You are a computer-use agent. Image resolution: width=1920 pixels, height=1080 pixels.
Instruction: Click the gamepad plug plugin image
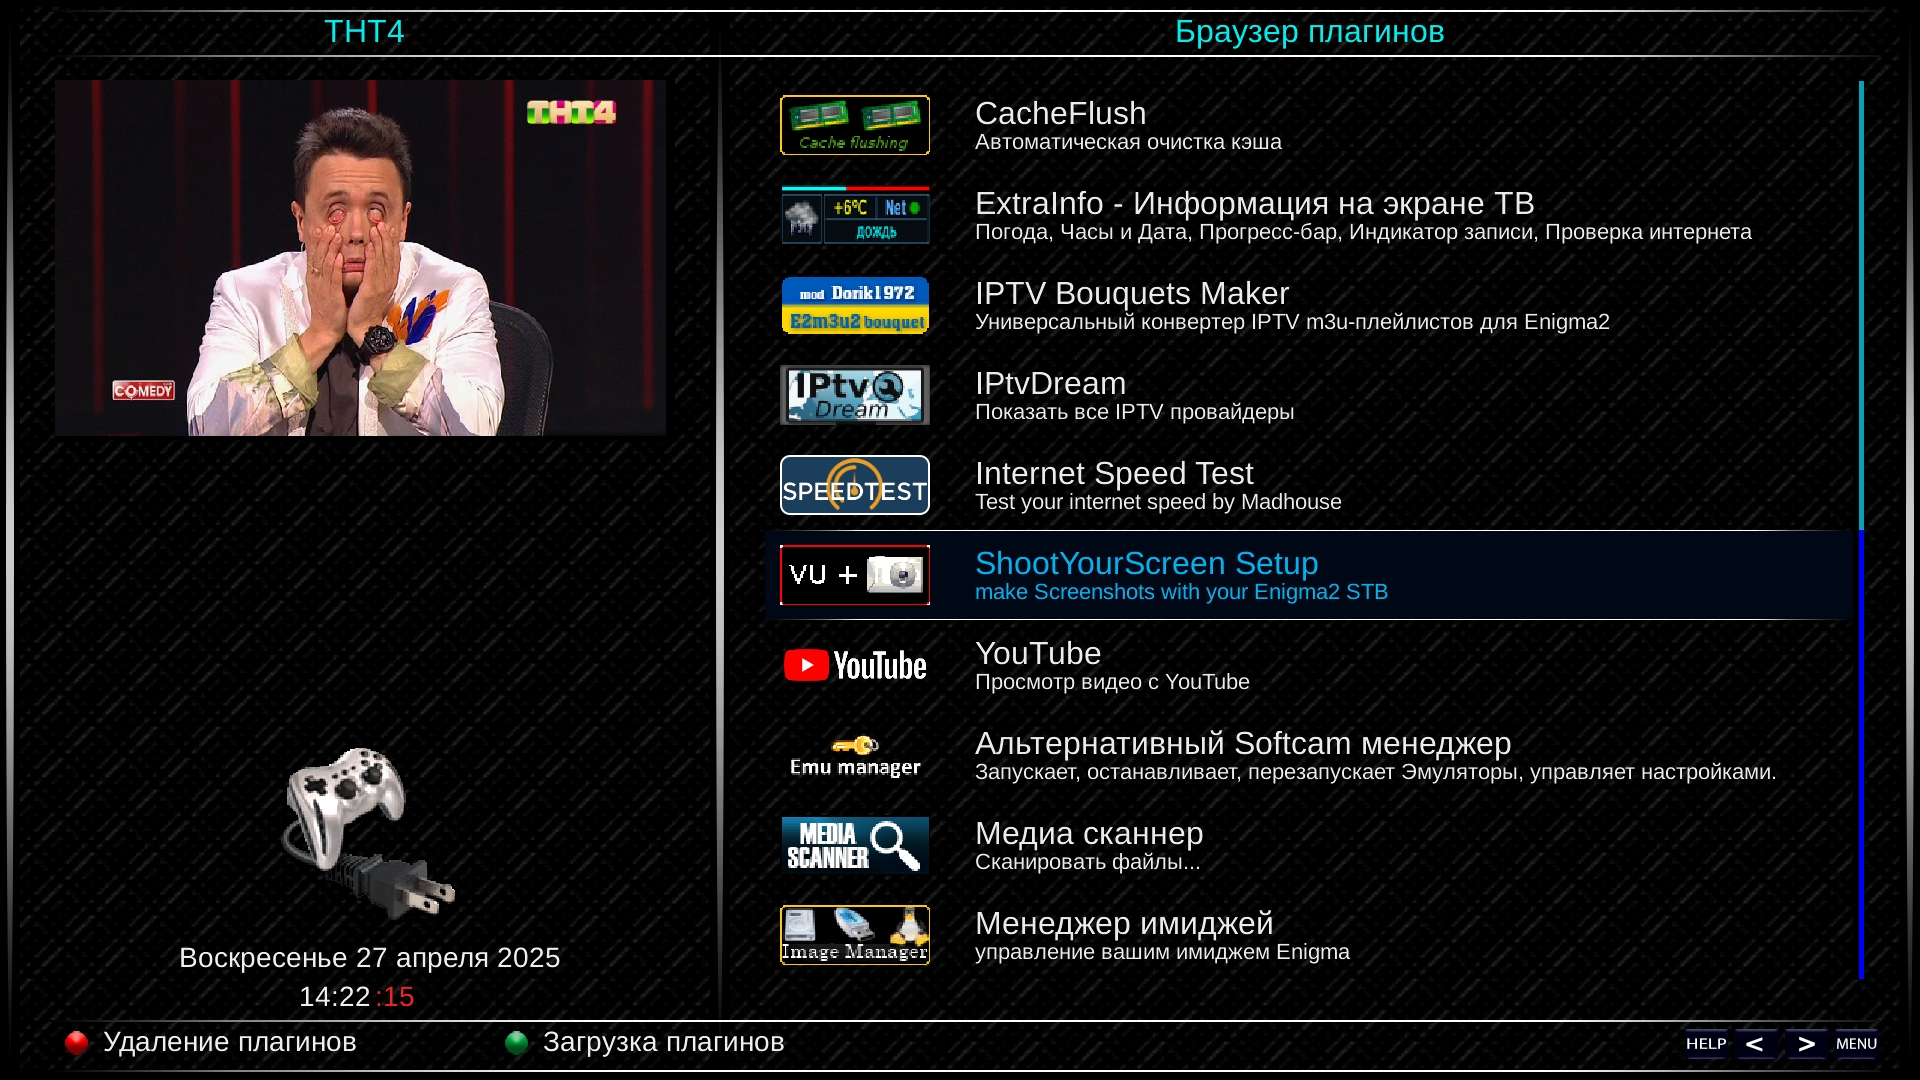click(x=368, y=833)
